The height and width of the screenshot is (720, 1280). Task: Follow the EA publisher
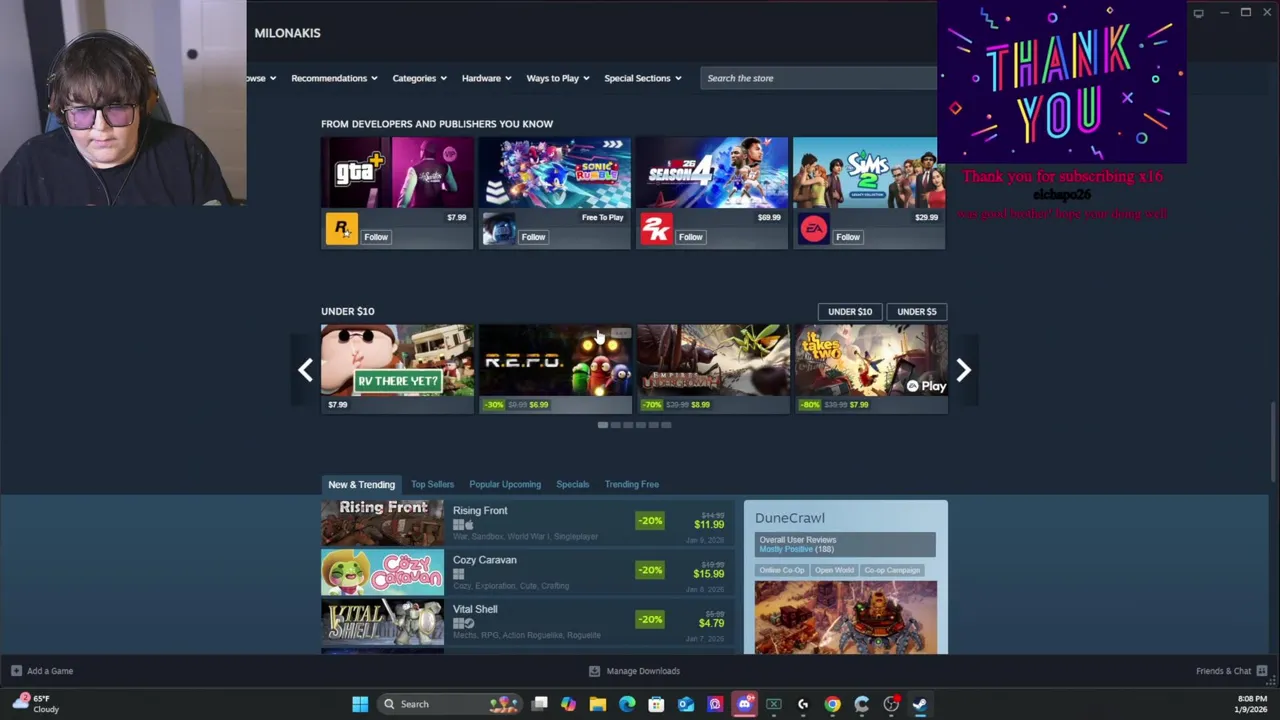tap(848, 237)
